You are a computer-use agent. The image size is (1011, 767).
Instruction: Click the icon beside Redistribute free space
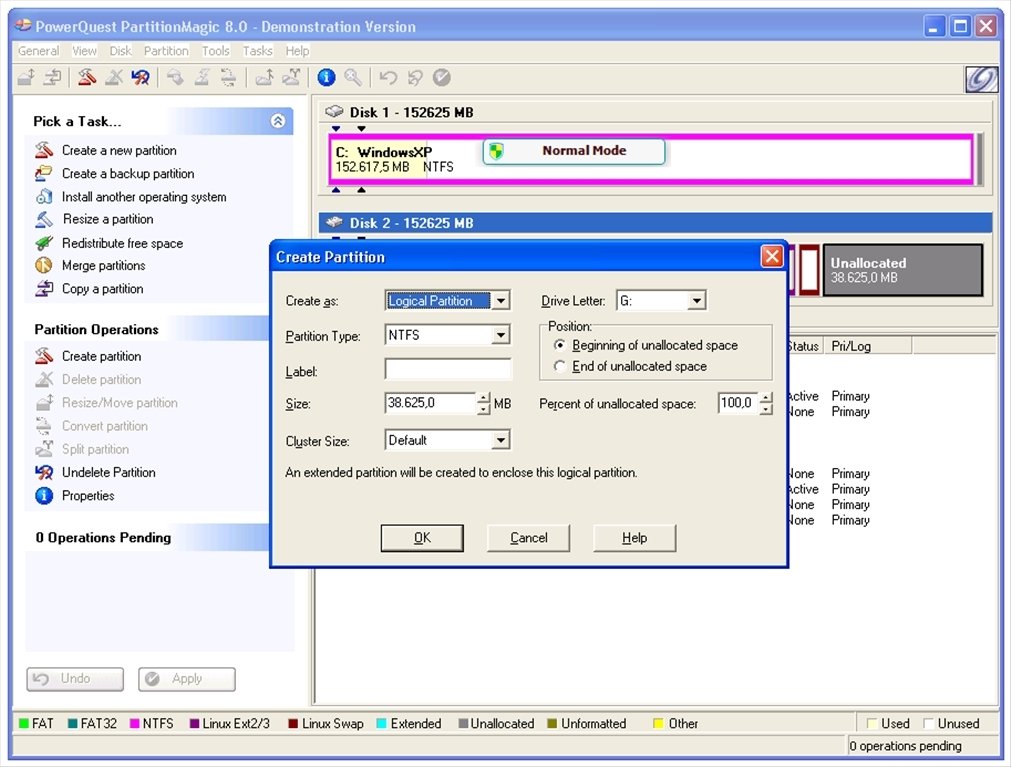pos(44,243)
